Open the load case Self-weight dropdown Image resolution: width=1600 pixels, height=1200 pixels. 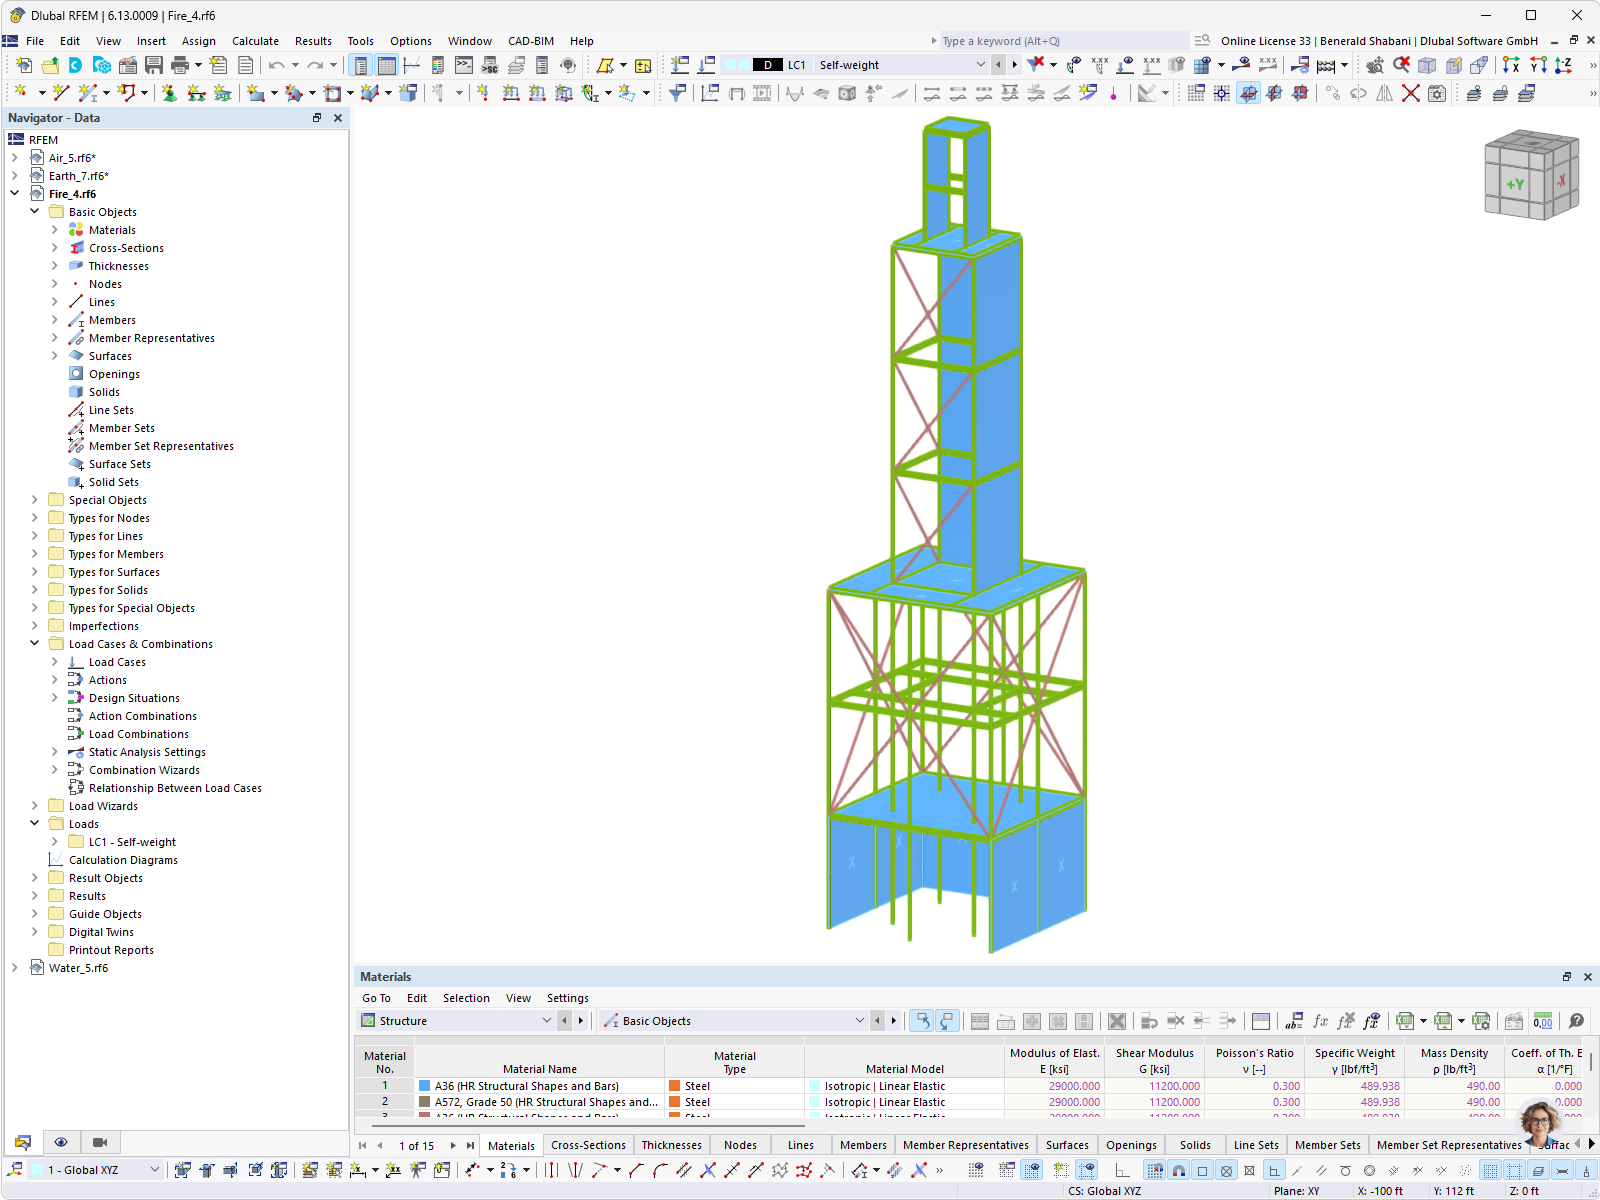click(x=980, y=65)
